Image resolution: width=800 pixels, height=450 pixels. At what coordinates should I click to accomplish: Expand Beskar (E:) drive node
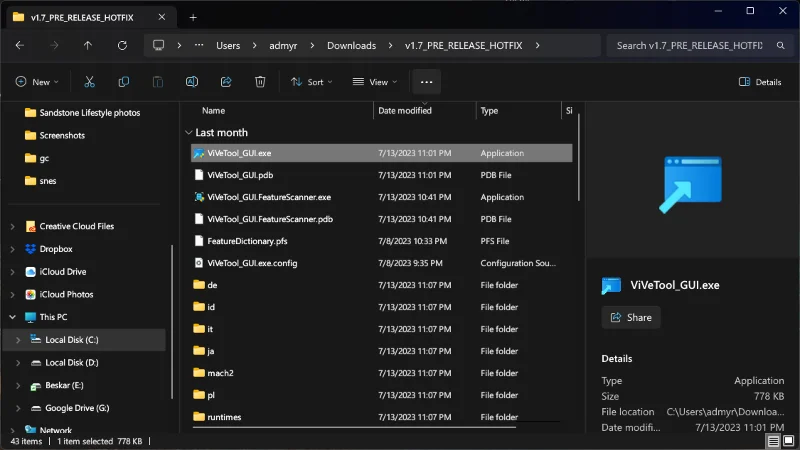18,385
